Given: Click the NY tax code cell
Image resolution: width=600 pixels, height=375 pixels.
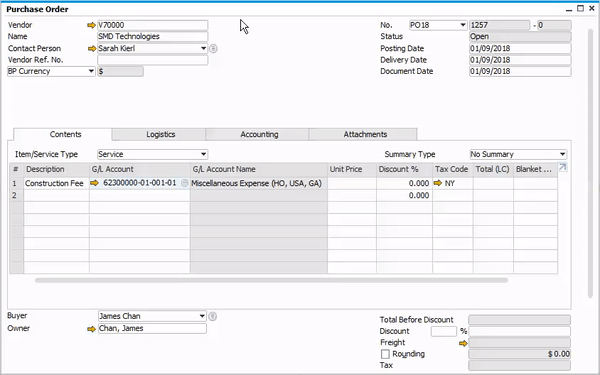Looking at the screenshot, I should (453, 183).
